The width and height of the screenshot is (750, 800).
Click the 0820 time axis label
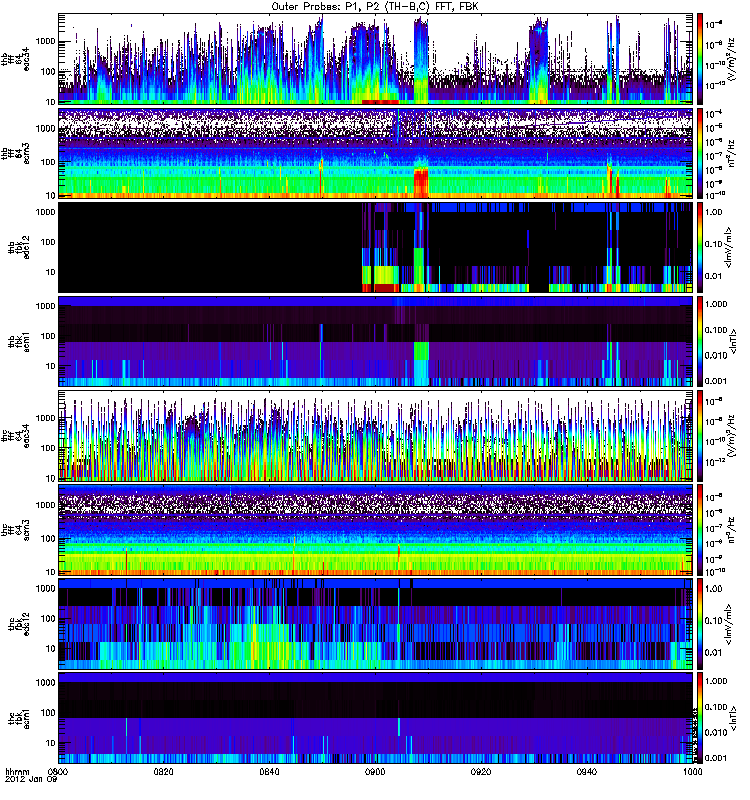[x=164, y=771]
